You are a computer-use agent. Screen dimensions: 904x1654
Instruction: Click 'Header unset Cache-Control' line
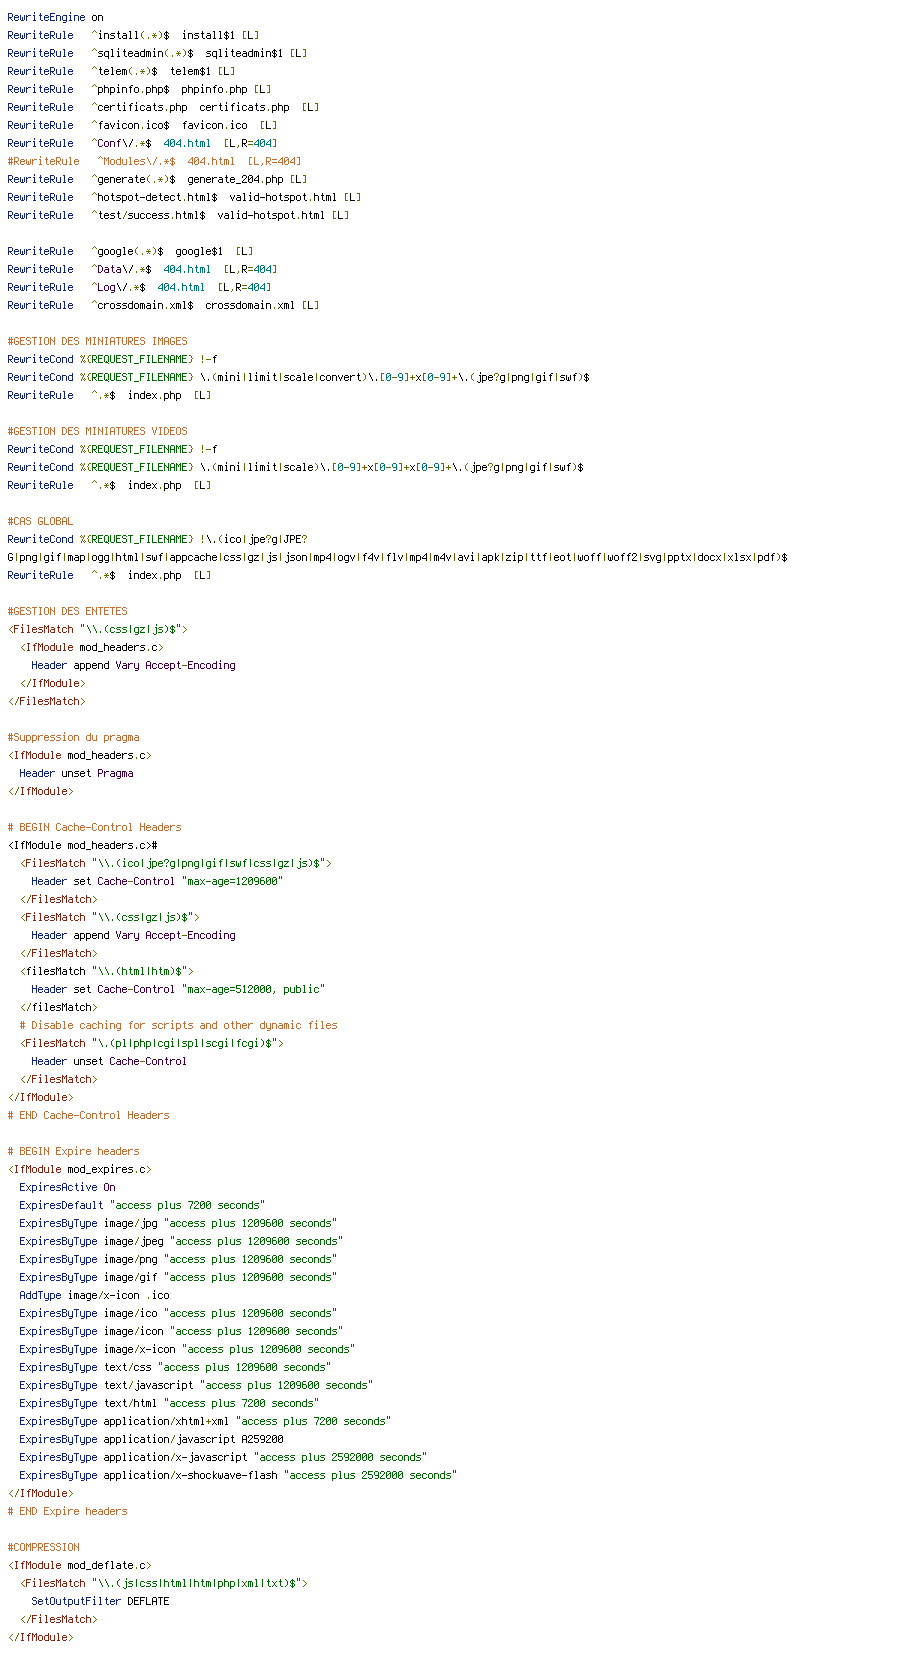pyautogui.click(x=109, y=1061)
